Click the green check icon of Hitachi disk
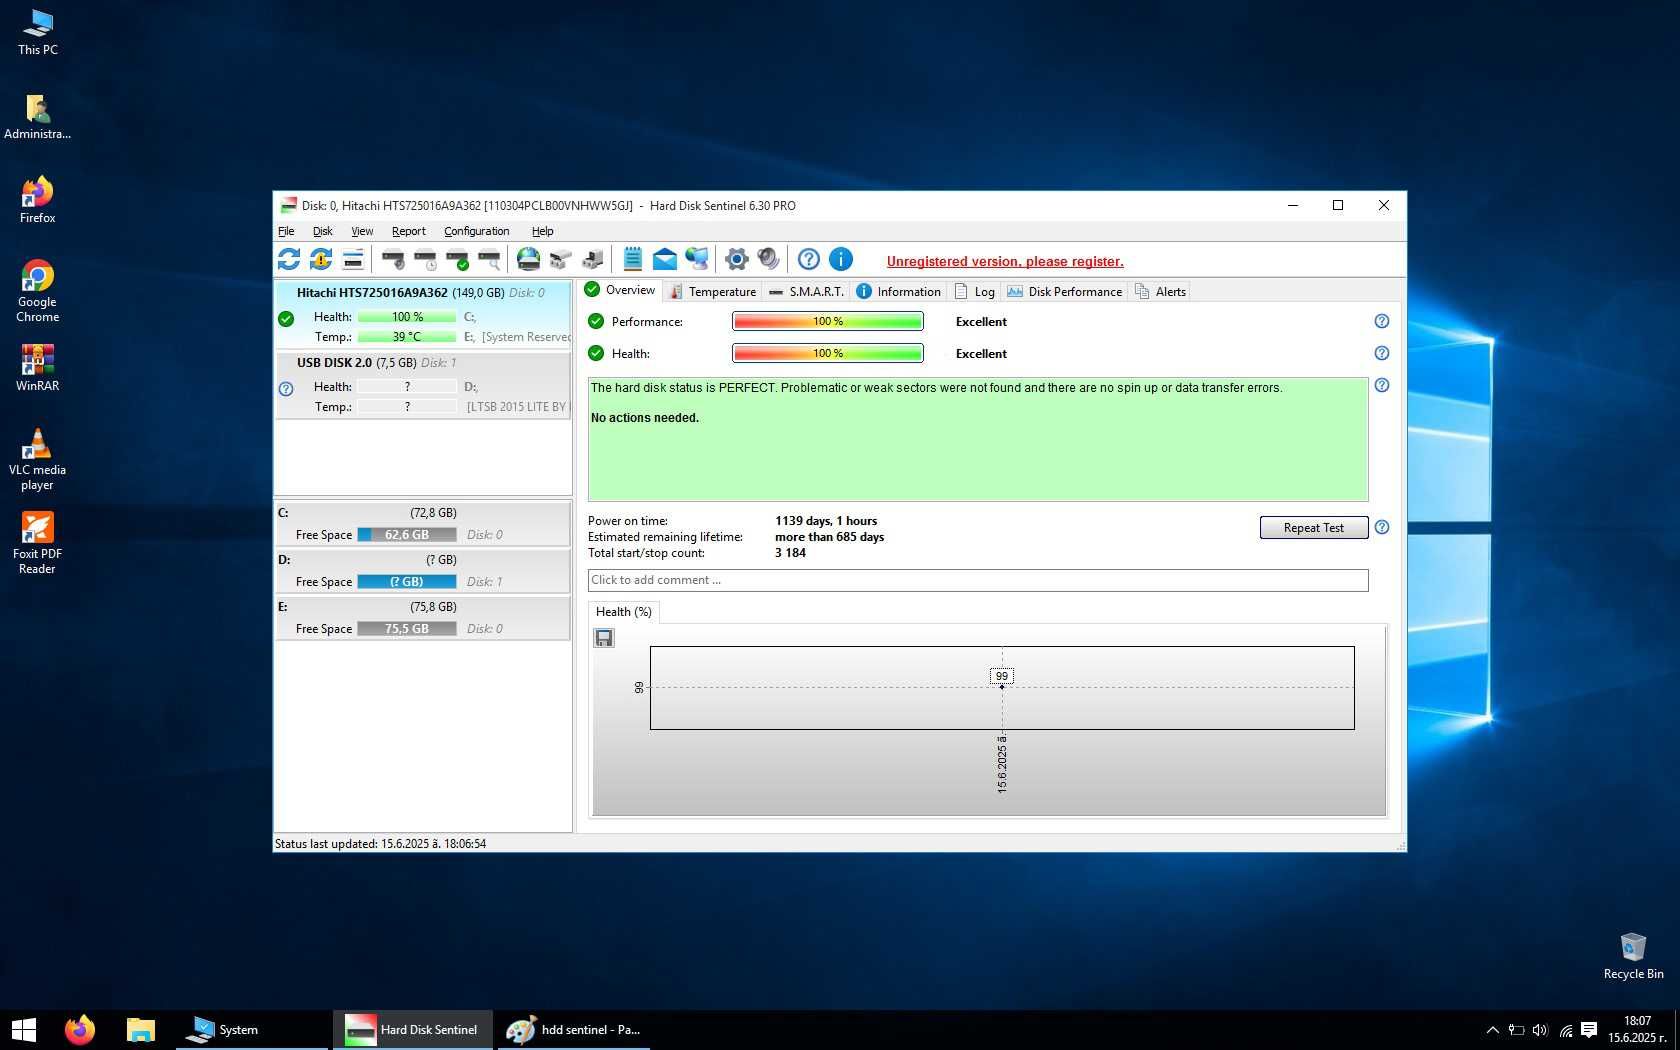Viewport: 1680px width, 1050px height. pos(286,319)
